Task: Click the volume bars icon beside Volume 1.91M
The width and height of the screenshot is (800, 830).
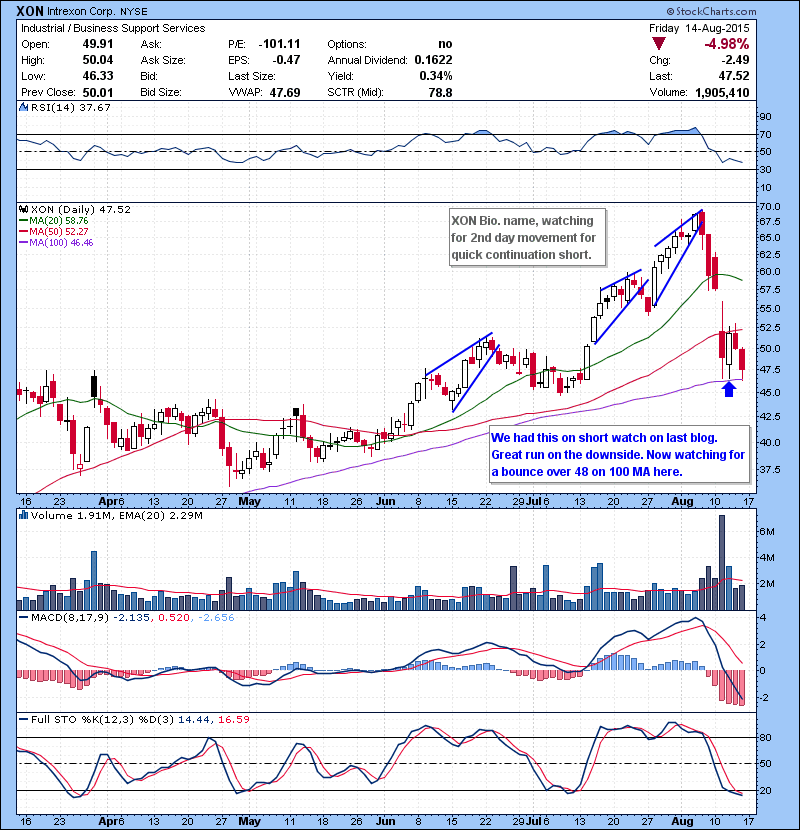Action: [23, 516]
